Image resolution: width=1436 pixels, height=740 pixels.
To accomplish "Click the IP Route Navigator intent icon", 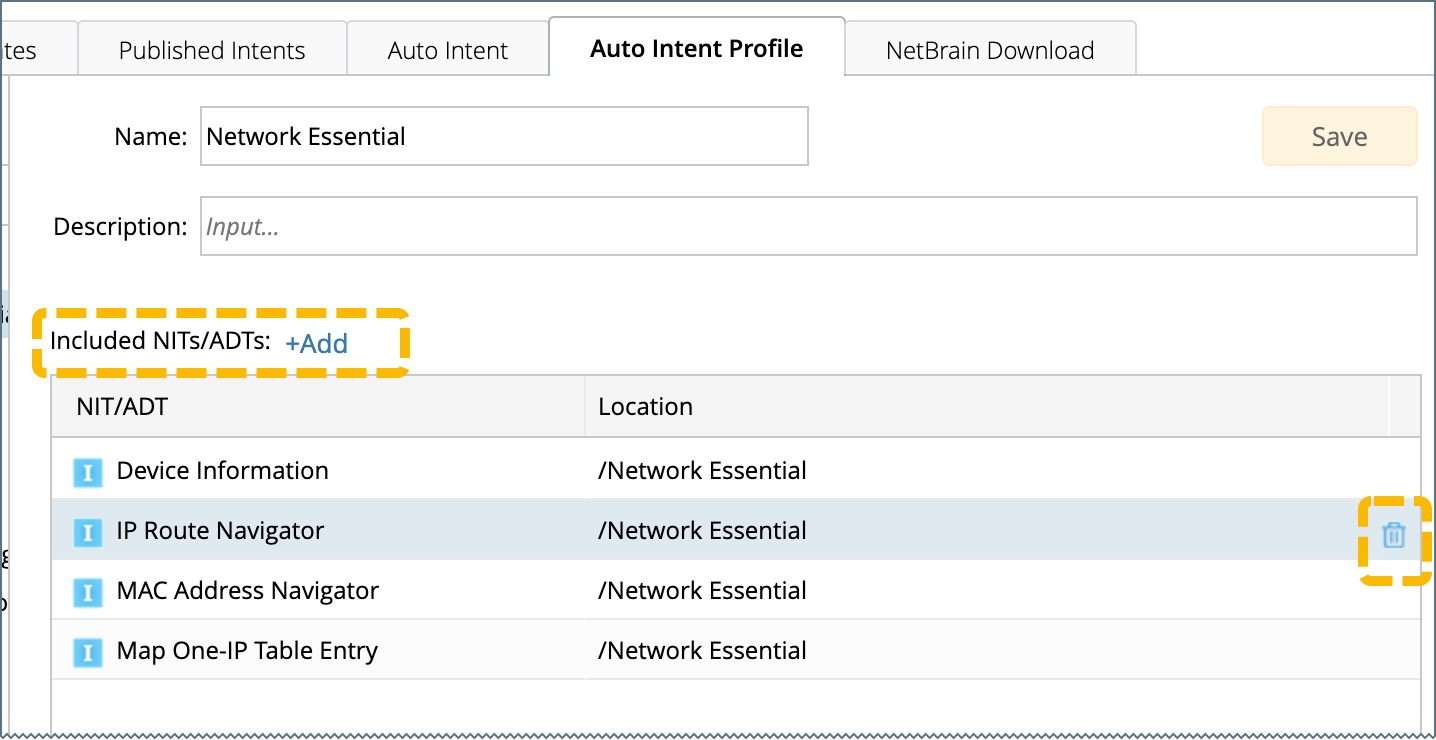I will 88,532.
